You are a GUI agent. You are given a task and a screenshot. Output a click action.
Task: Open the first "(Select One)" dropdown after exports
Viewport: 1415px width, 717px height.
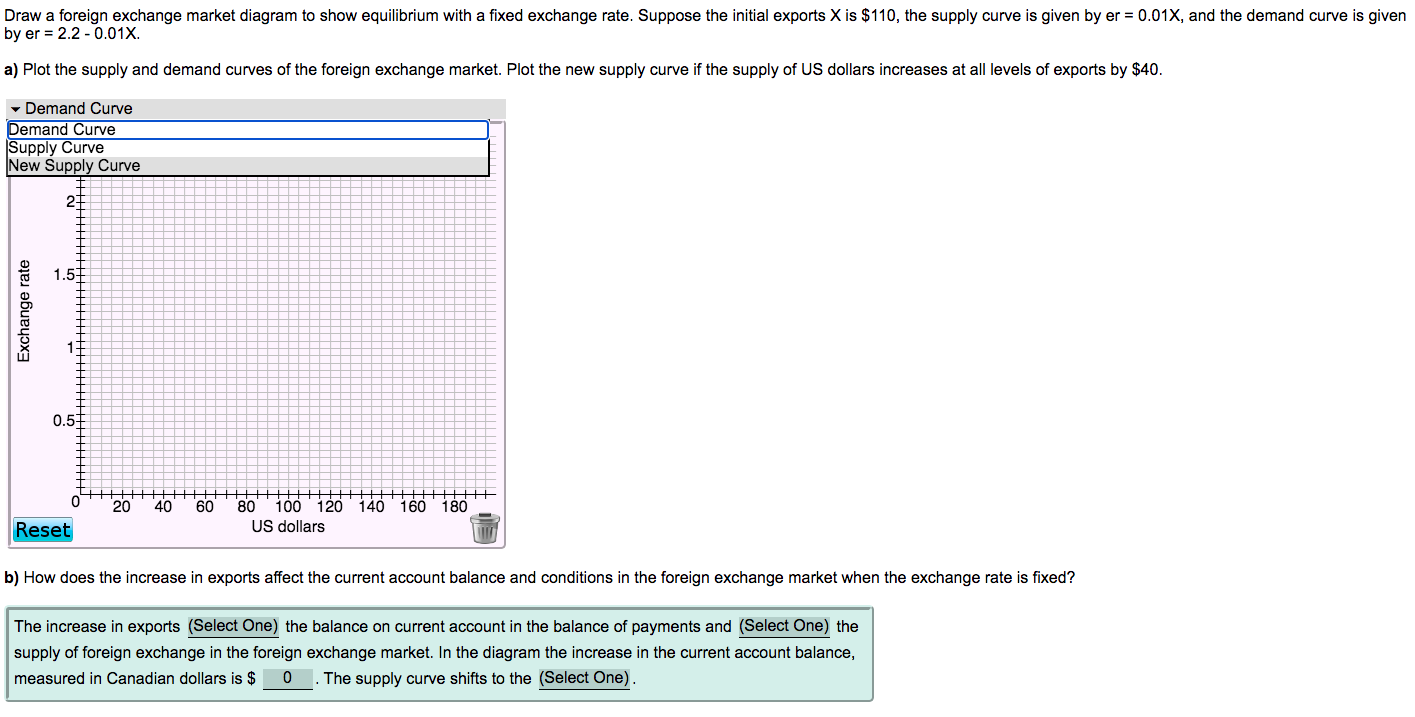(x=233, y=626)
